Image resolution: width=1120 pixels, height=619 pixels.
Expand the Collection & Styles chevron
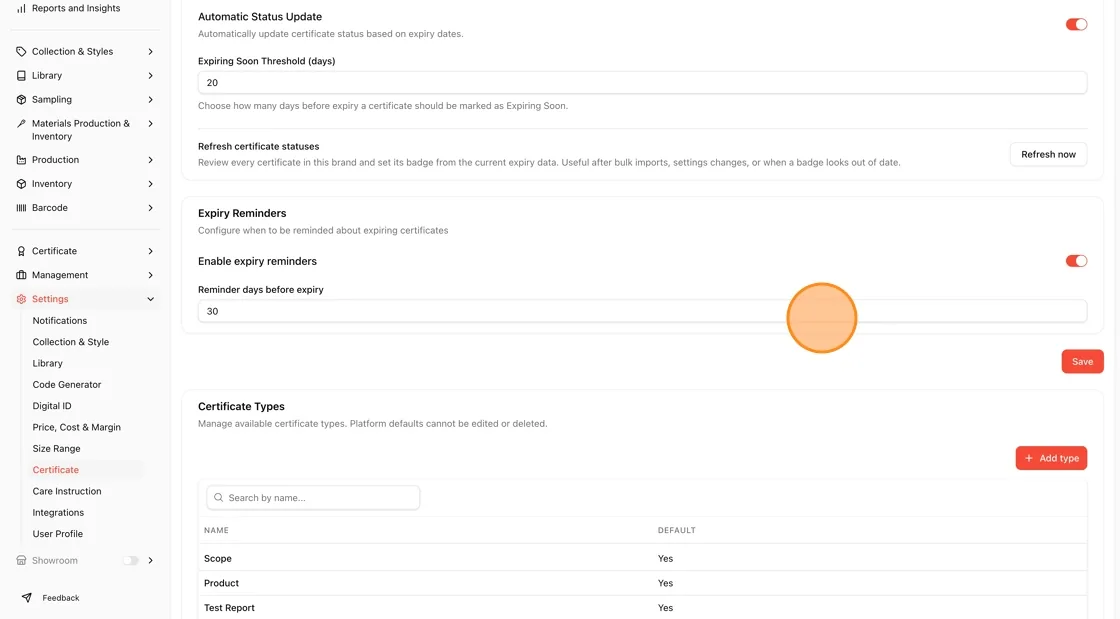click(150, 51)
